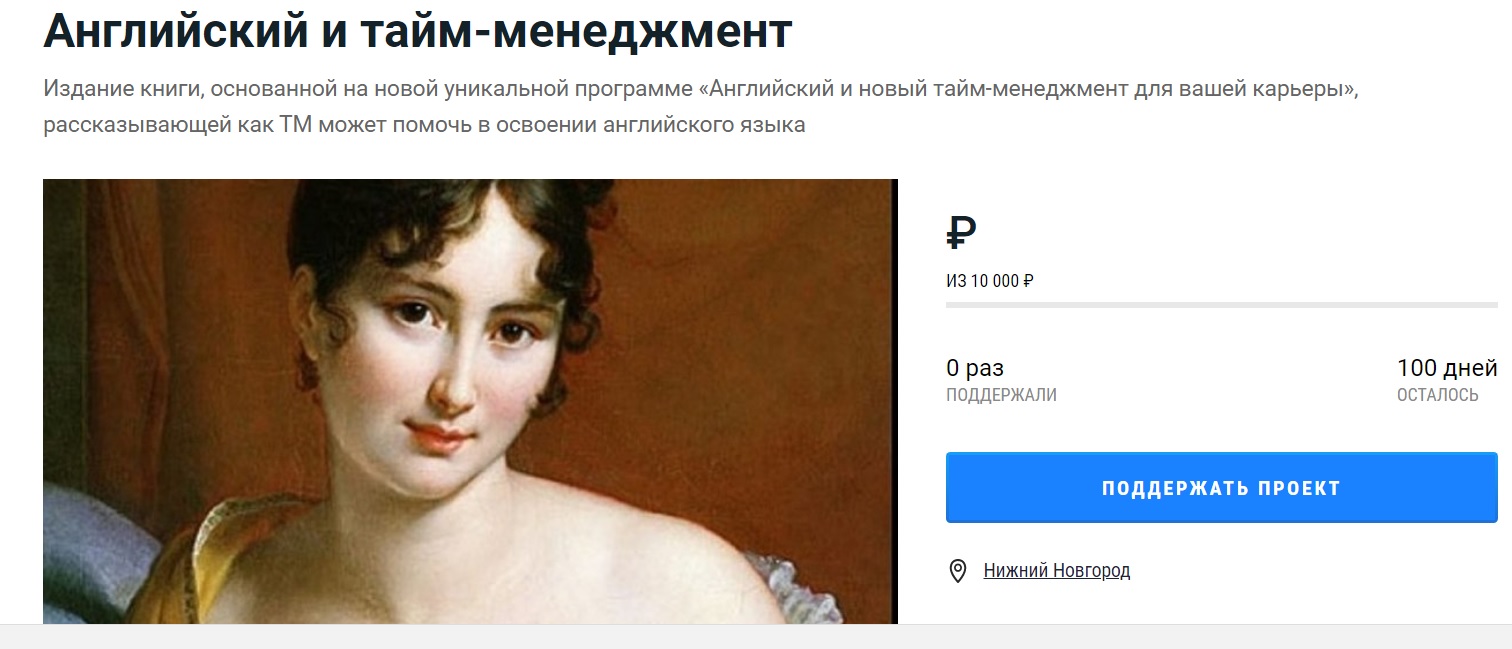
Task: Click the ПОДДЕРЖАЛИ label
Action: [1001, 395]
